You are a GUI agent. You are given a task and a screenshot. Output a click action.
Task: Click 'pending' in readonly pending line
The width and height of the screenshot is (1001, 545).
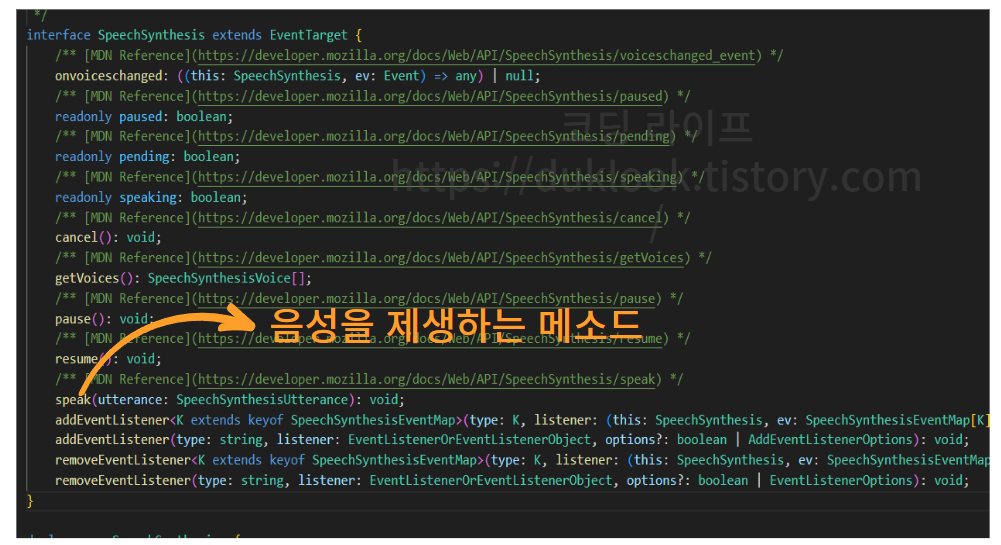[x=144, y=157]
